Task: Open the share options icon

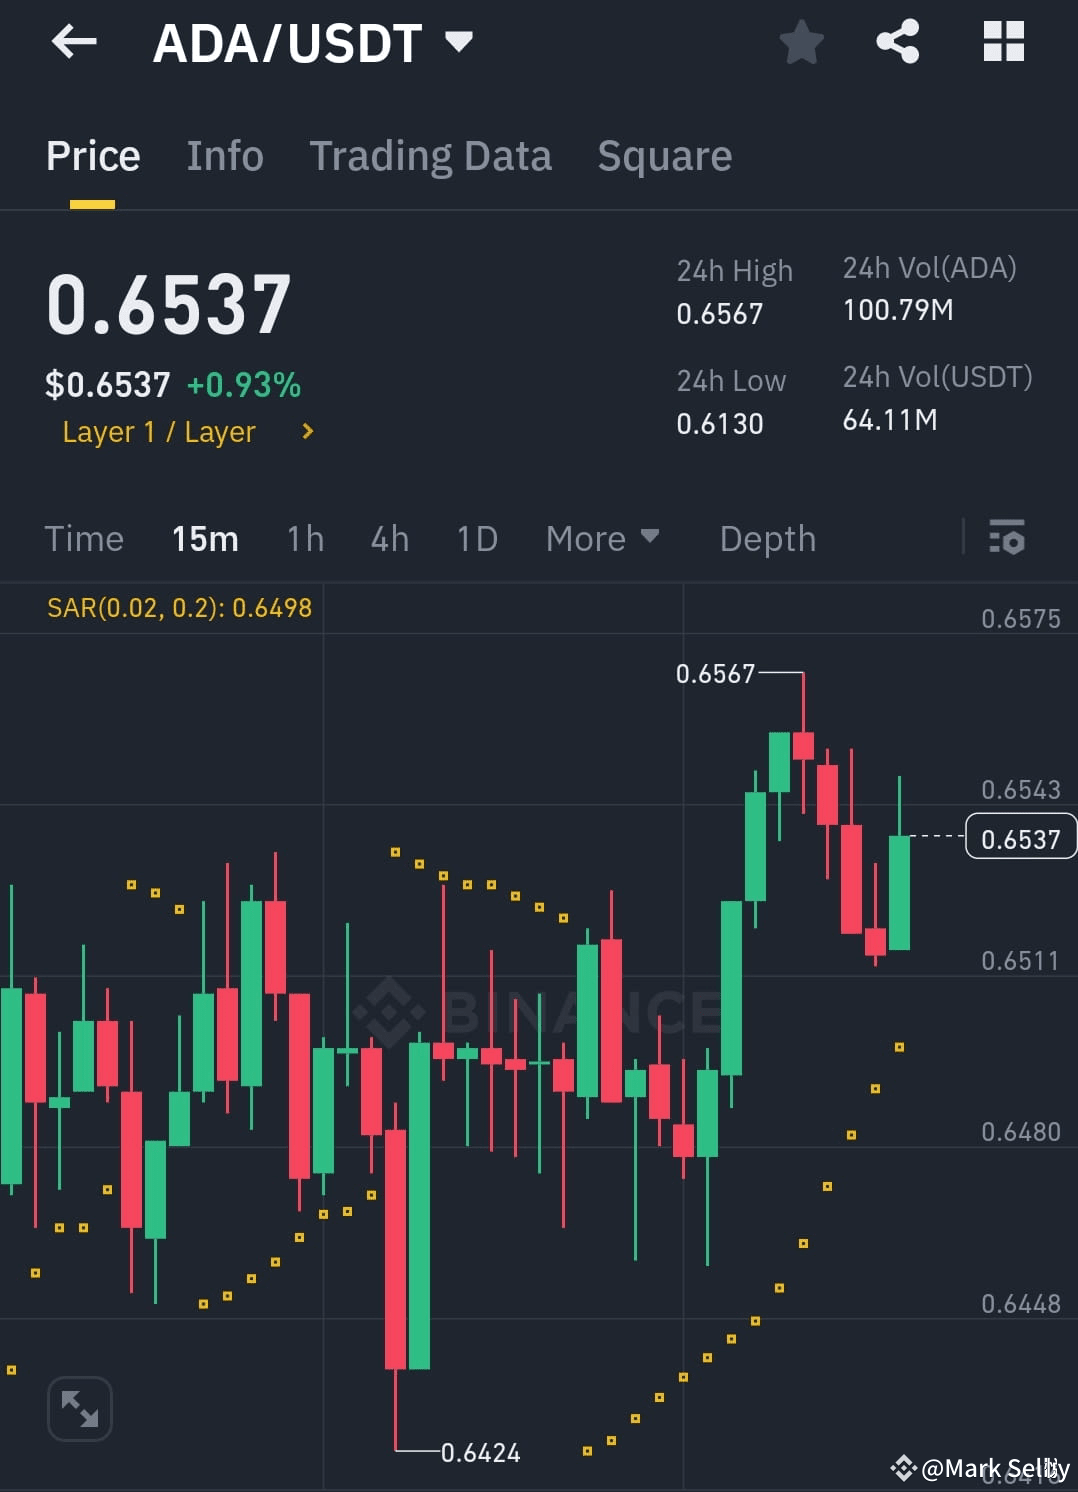Action: [898, 42]
